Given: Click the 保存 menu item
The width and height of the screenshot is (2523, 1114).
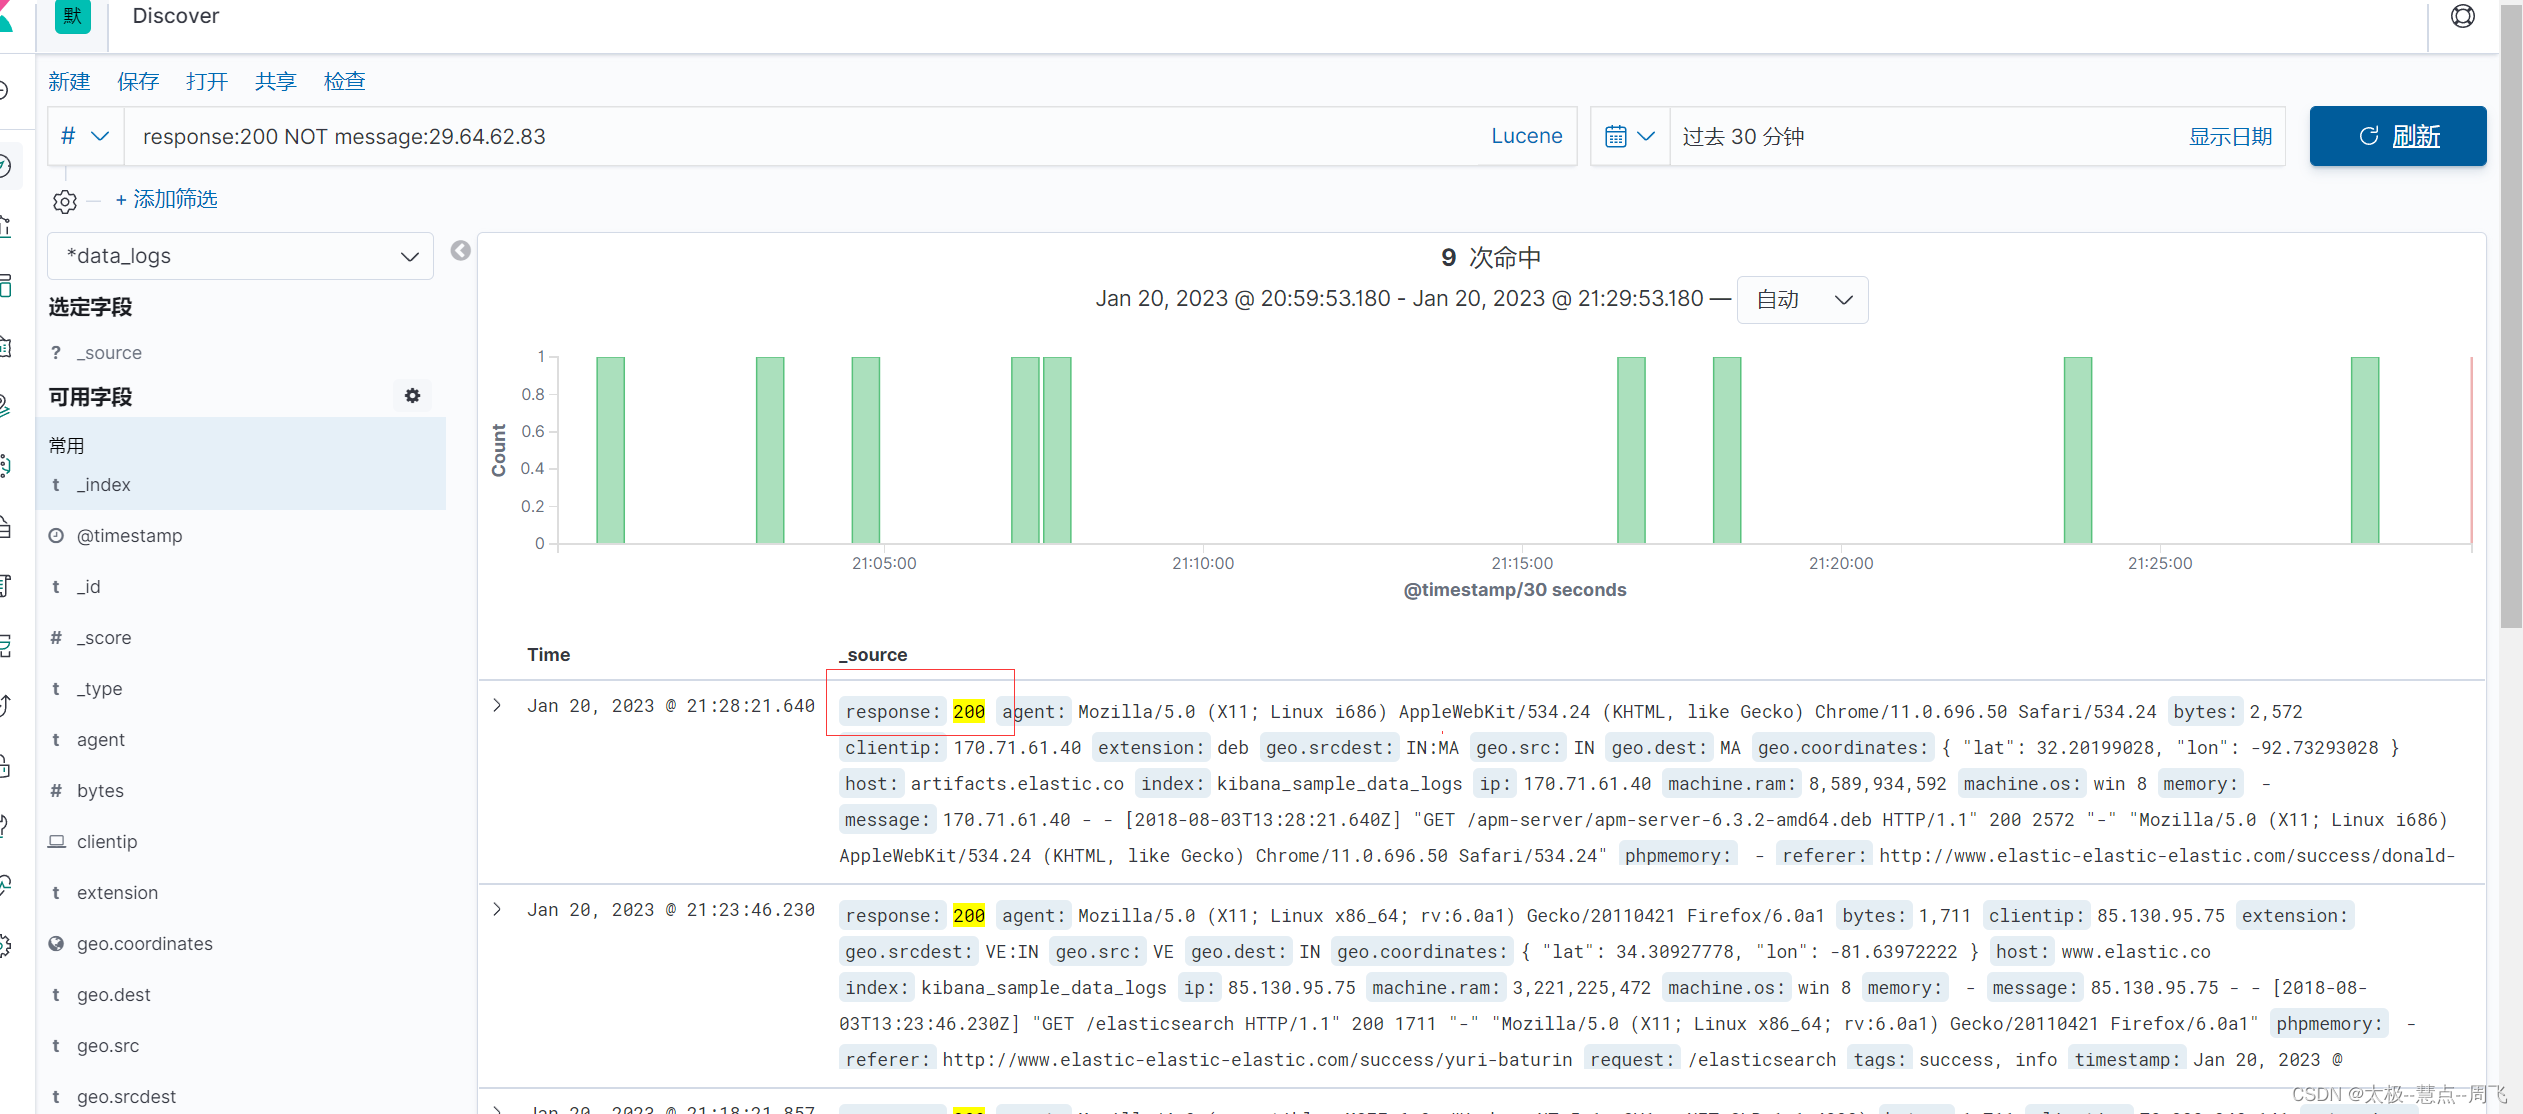Looking at the screenshot, I should 138,82.
